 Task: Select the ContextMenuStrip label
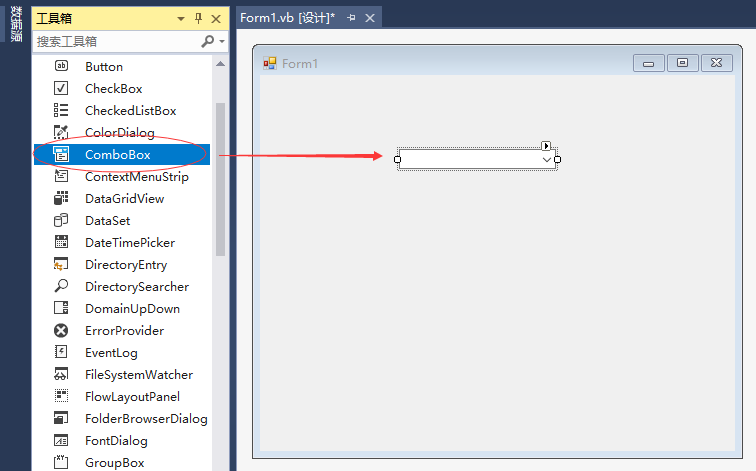tap(137, 177)
